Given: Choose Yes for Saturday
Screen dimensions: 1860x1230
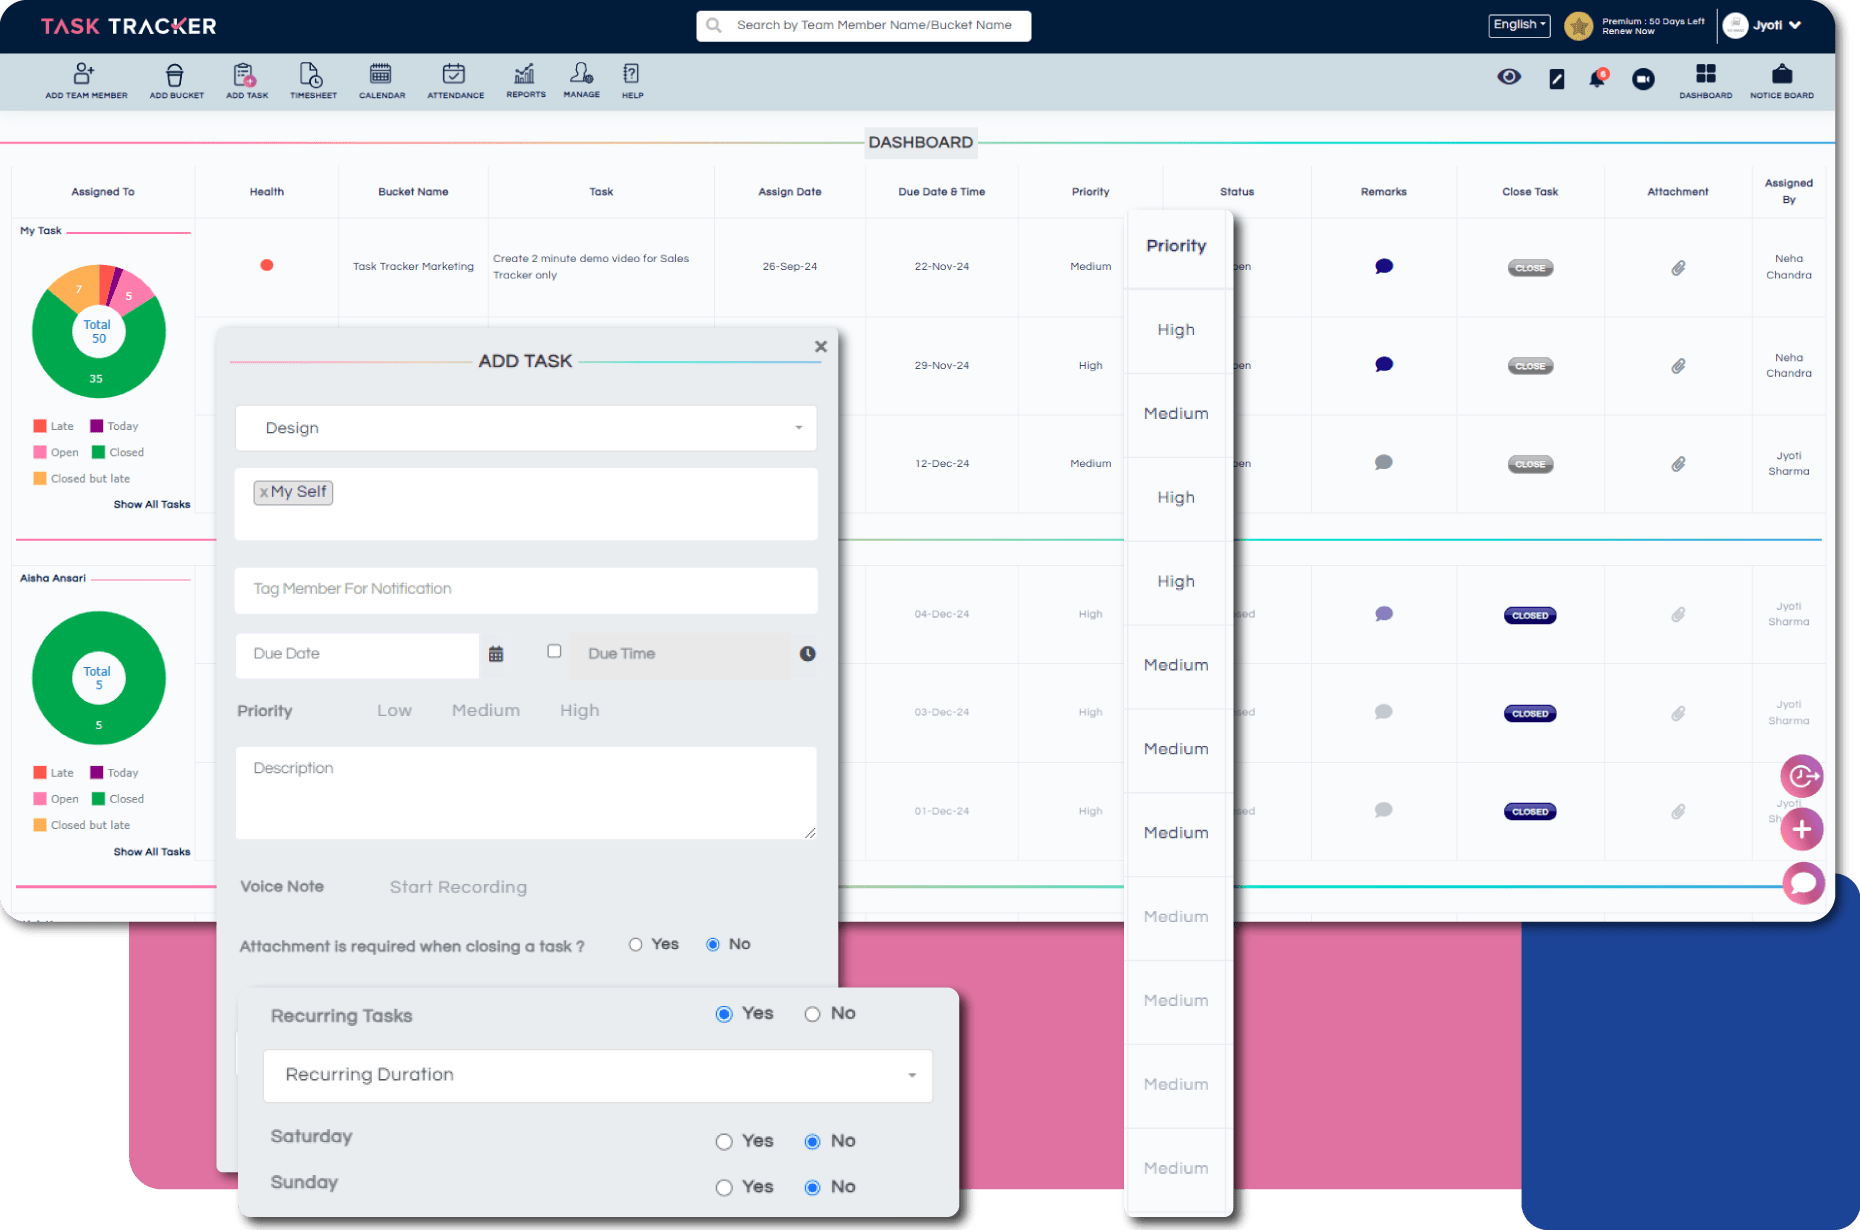Looking at the screenshot, I should [724, 1142].
